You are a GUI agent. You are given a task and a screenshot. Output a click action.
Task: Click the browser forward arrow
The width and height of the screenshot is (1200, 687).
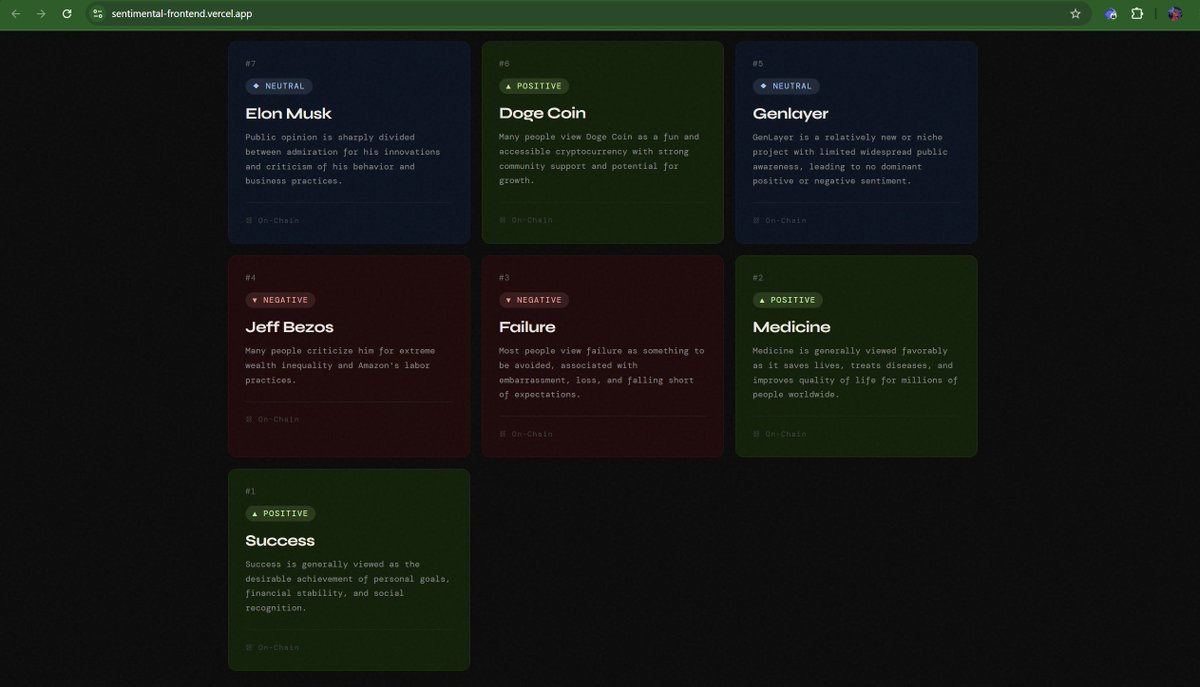(x=41, y=14)
